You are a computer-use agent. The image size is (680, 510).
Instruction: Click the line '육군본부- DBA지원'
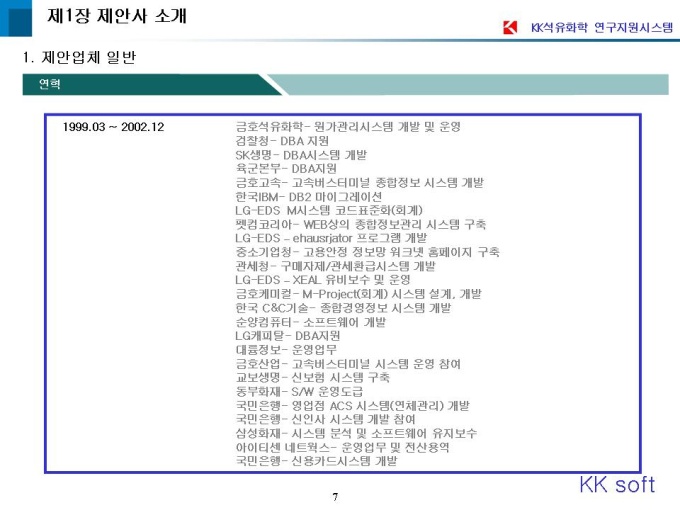(x=286, y=169)
